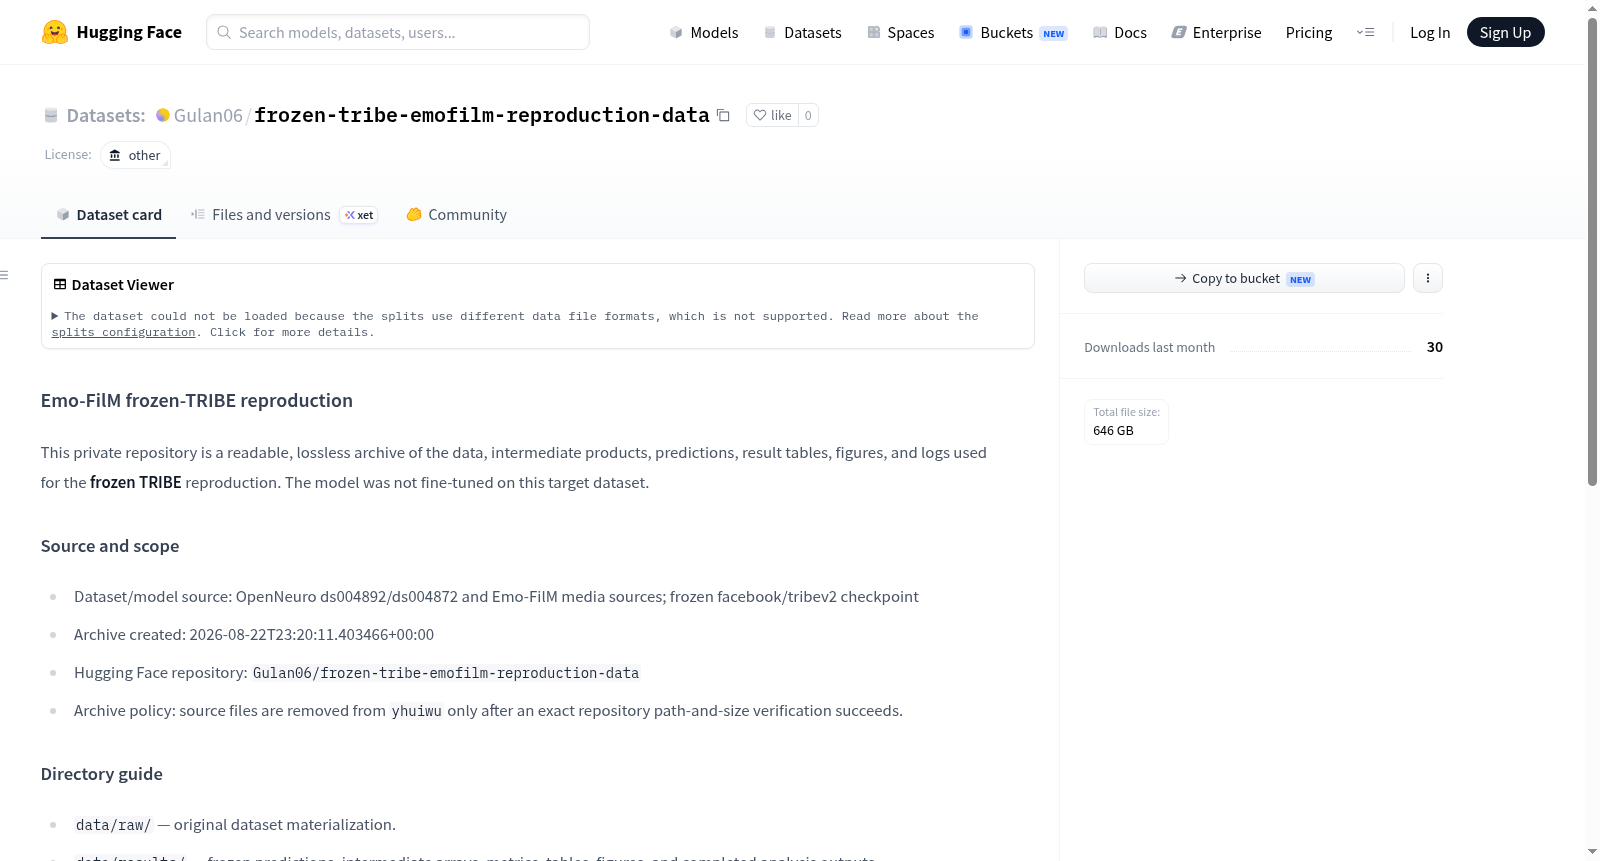Click the Downloads last month value 30
Image resolution: width=1600 pixels, height=861 pixels.
(x=1435, y=347)
